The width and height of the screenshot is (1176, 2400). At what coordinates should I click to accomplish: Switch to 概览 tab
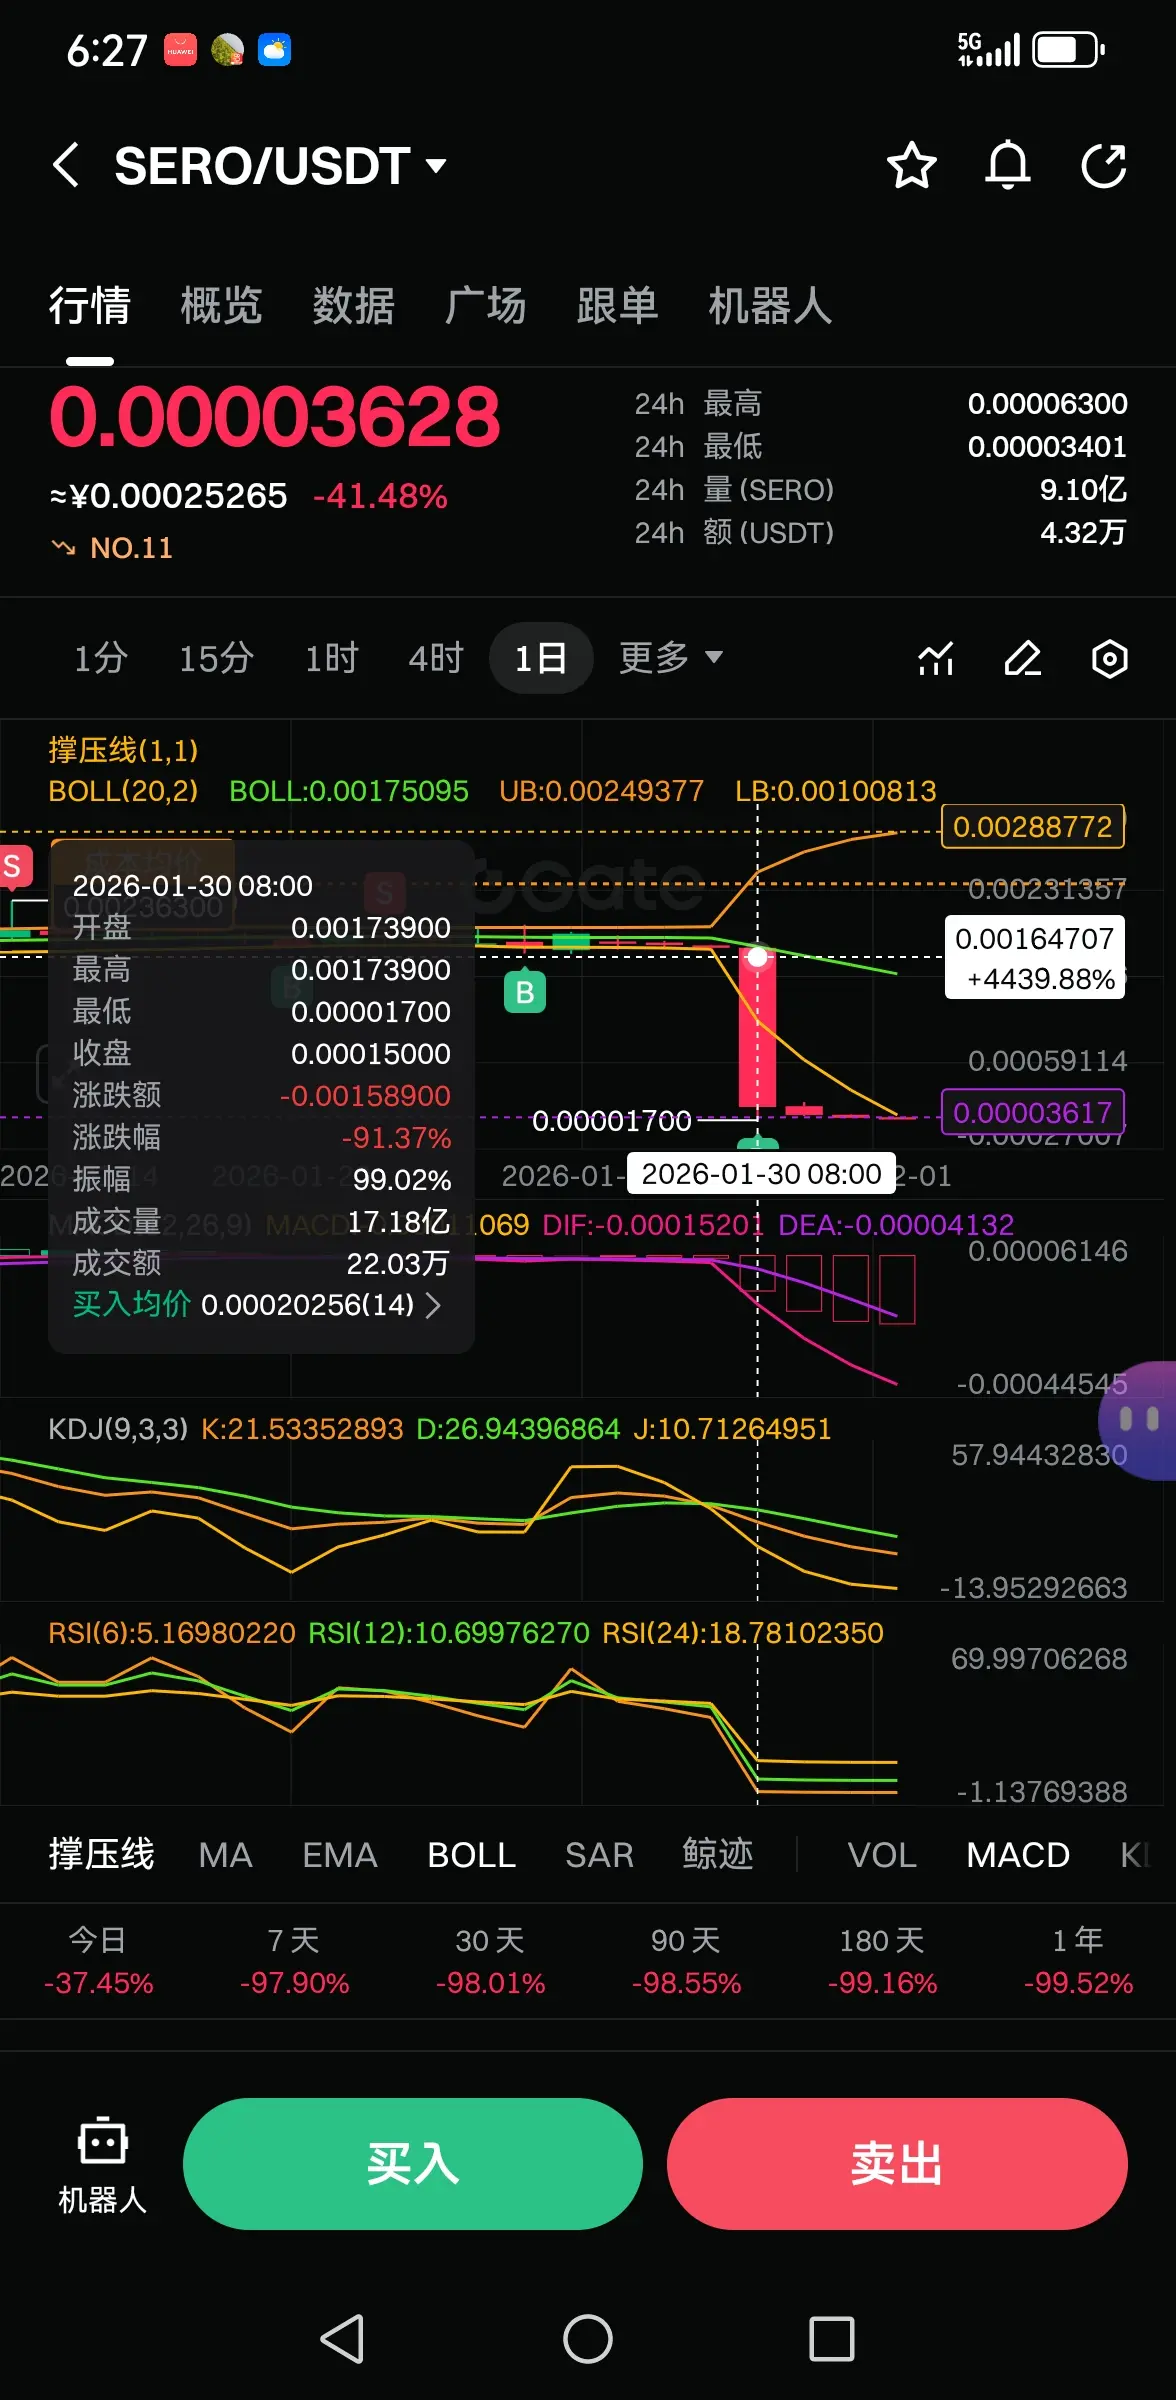point(221,305)
